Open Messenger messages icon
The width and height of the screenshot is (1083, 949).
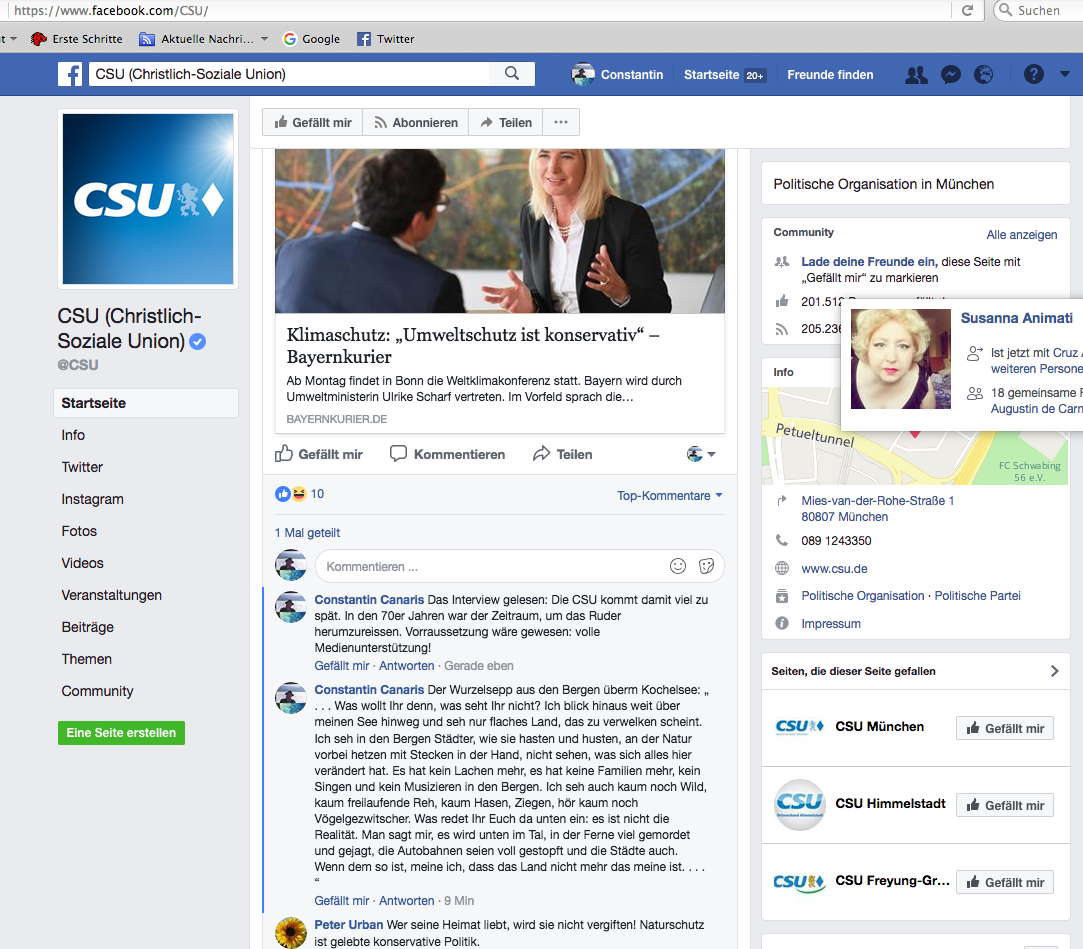tap(950, 75)
